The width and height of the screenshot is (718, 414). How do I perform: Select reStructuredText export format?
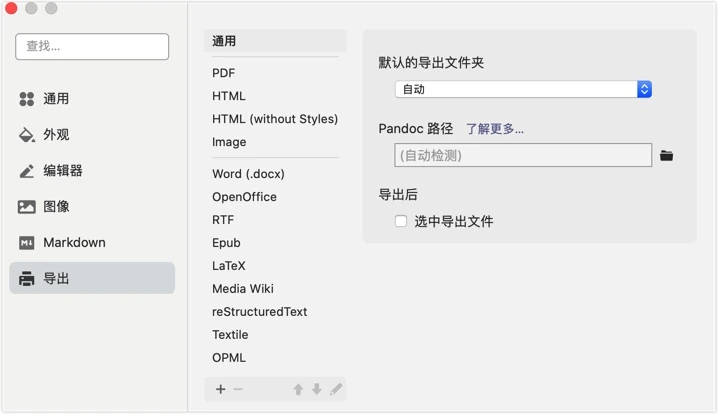point(275,311)
